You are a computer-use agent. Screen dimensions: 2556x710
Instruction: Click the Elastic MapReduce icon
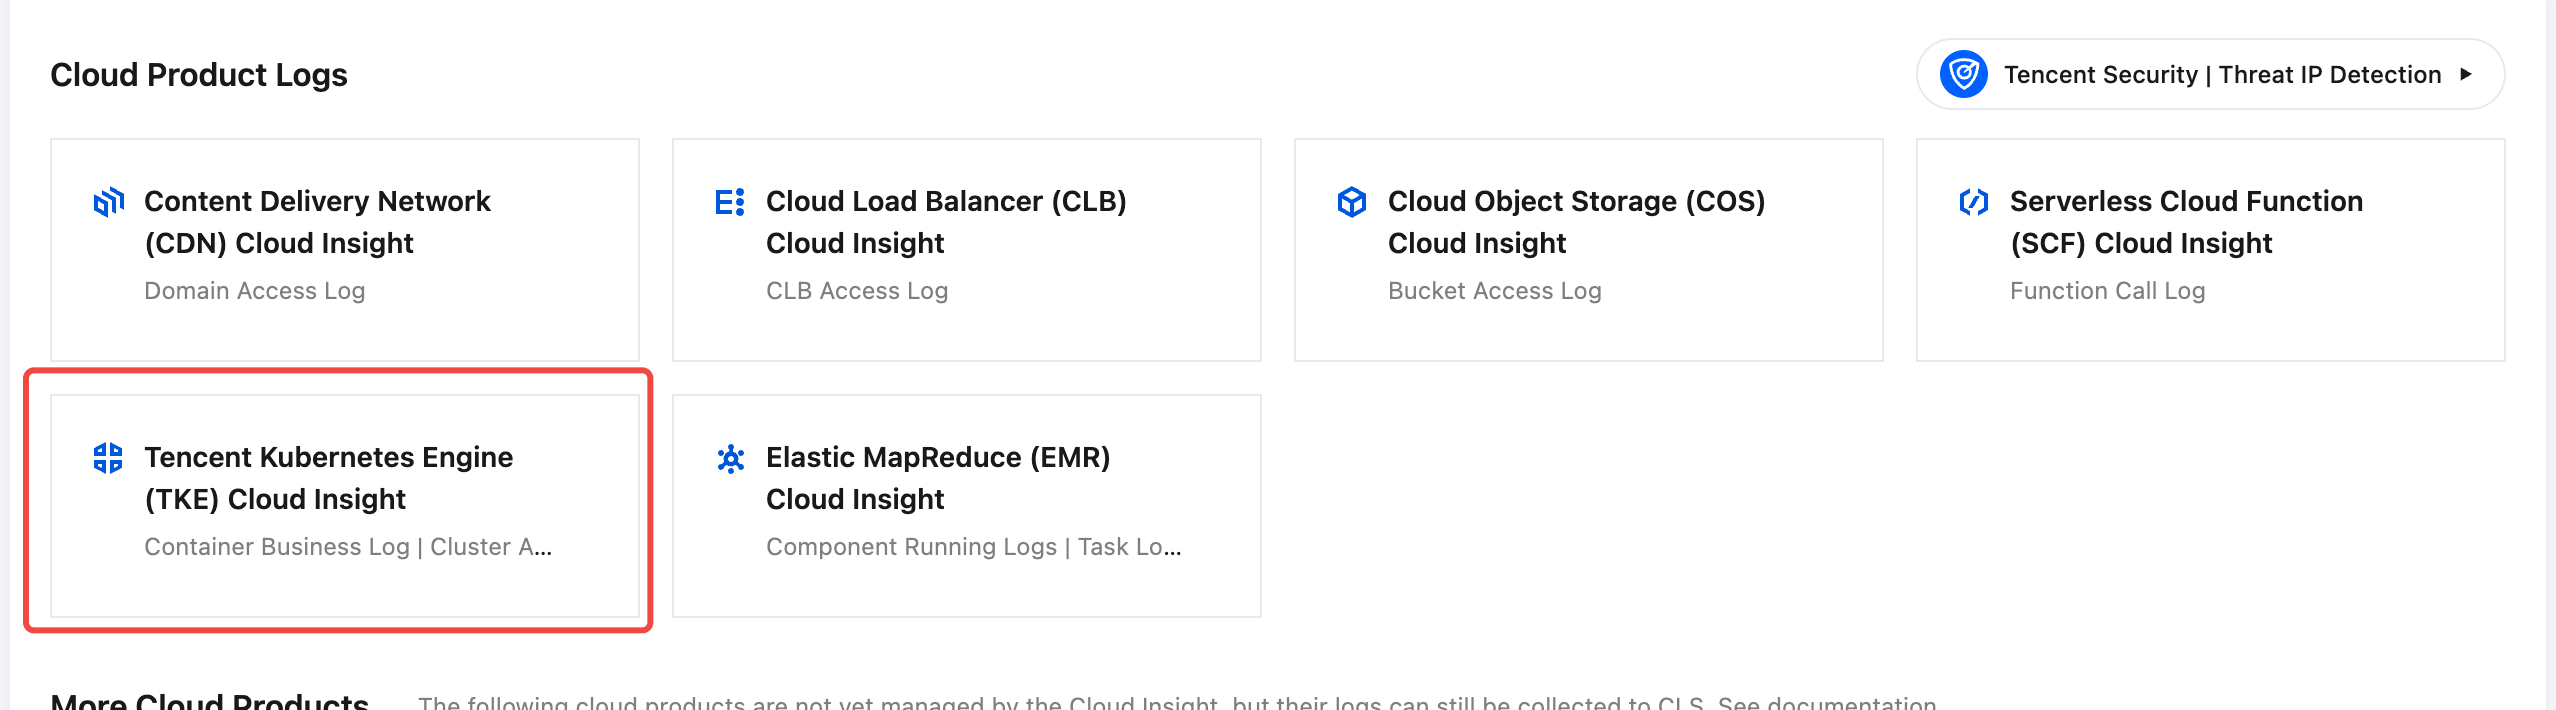731,459
